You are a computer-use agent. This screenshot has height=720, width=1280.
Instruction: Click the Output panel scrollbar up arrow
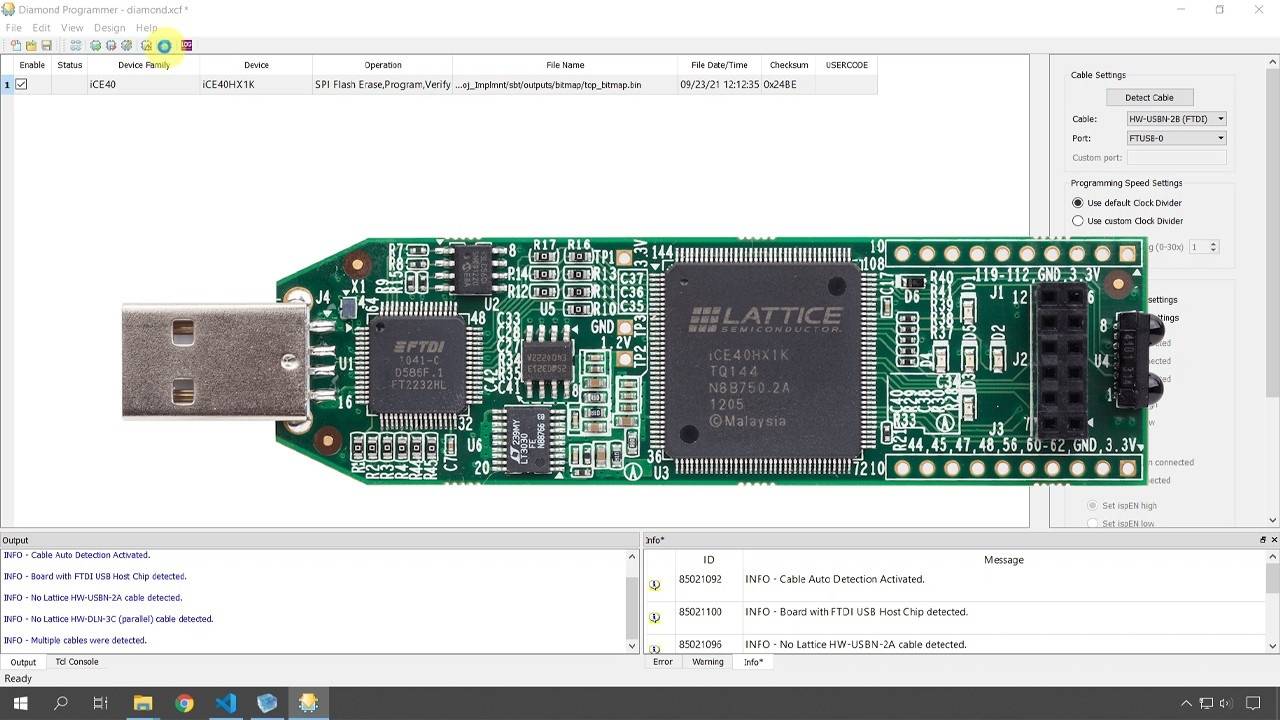pyautogui.click(x=632, y=556)
